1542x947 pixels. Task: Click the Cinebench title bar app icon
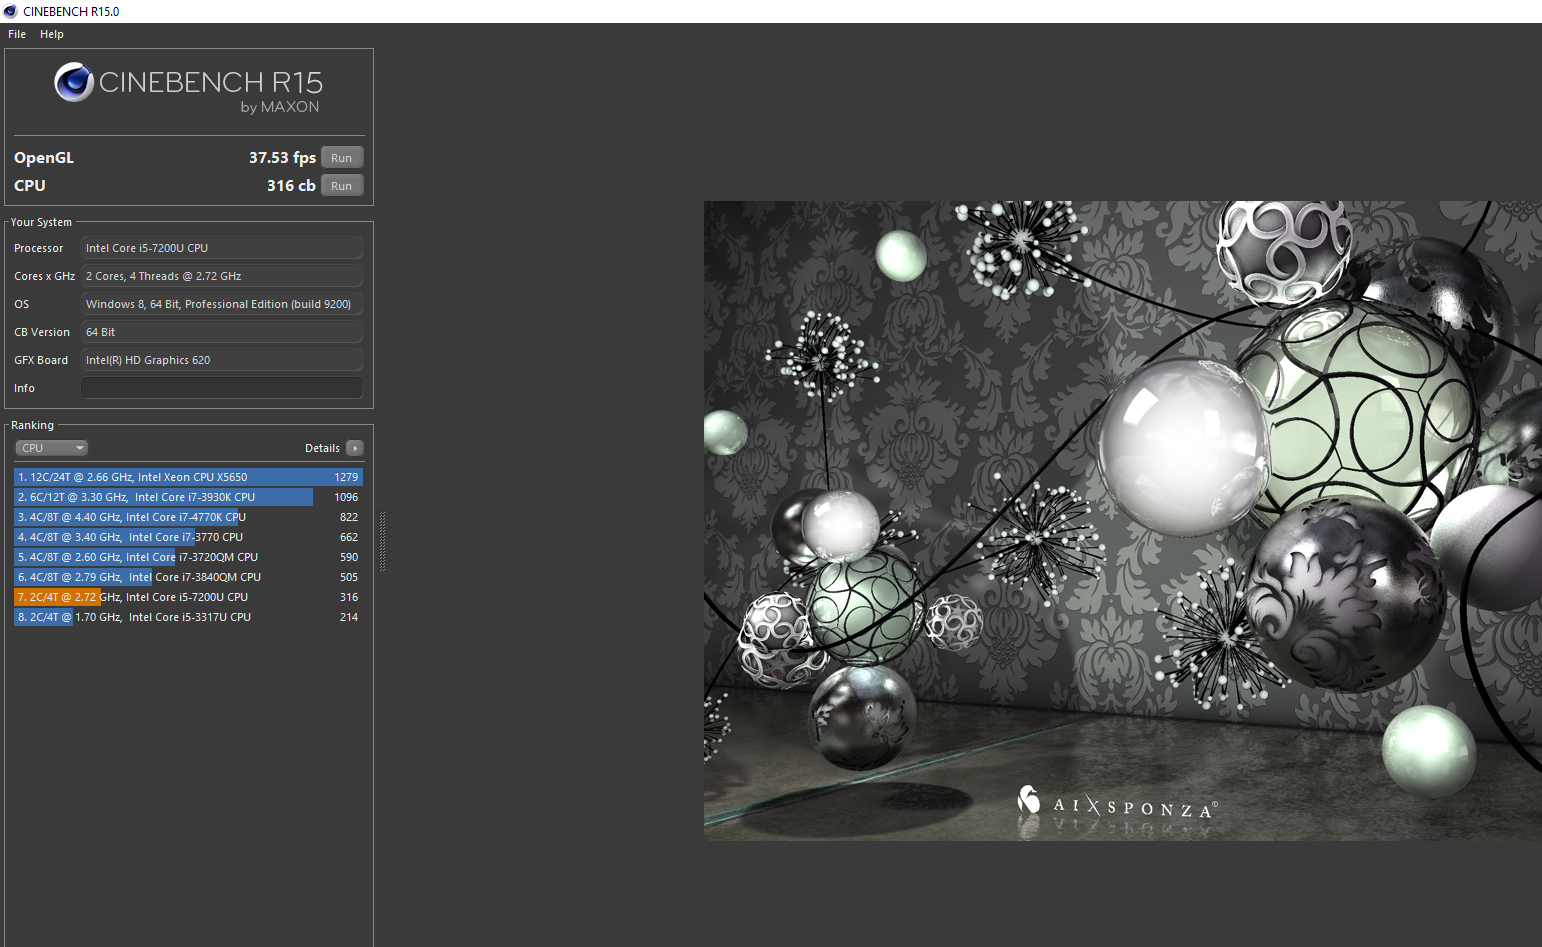[10, 11]
